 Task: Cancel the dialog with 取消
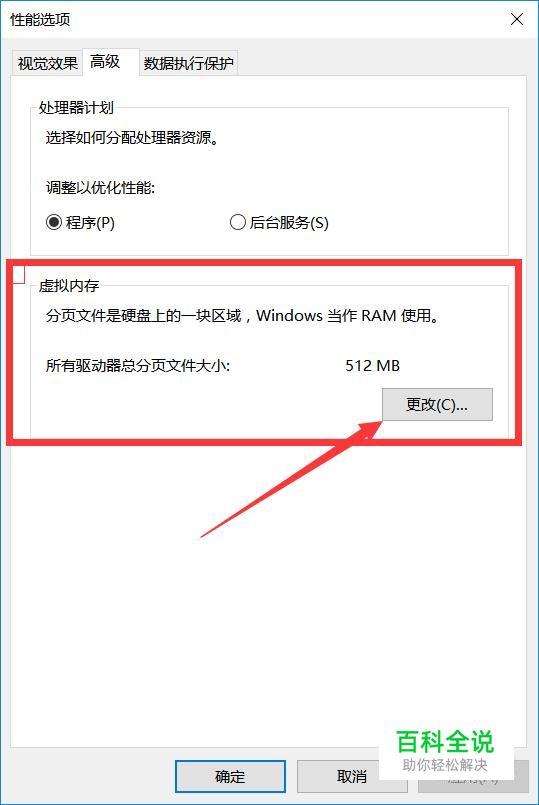click(x=352, y=776)
